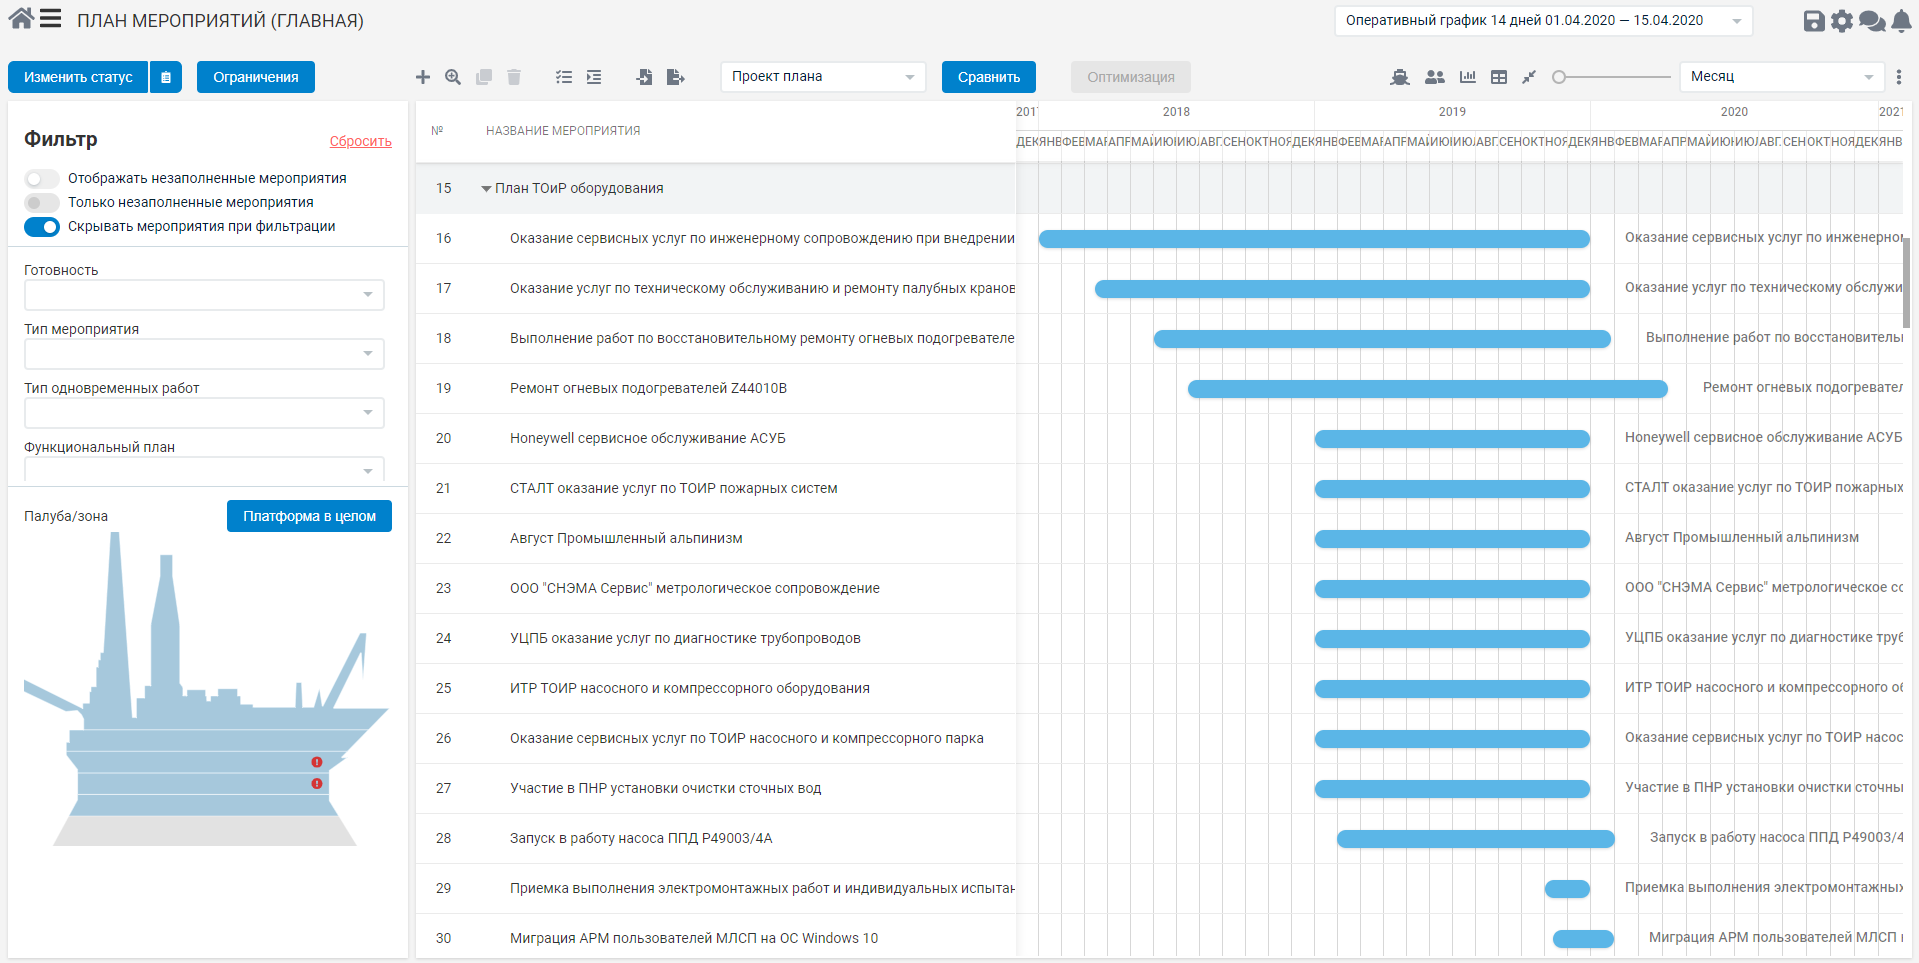The height and width of the screenshot is (963, 1919).
Task: Select row СТАЛТ оказание услуг по ТОИР
Action: [x=716, y=489]
